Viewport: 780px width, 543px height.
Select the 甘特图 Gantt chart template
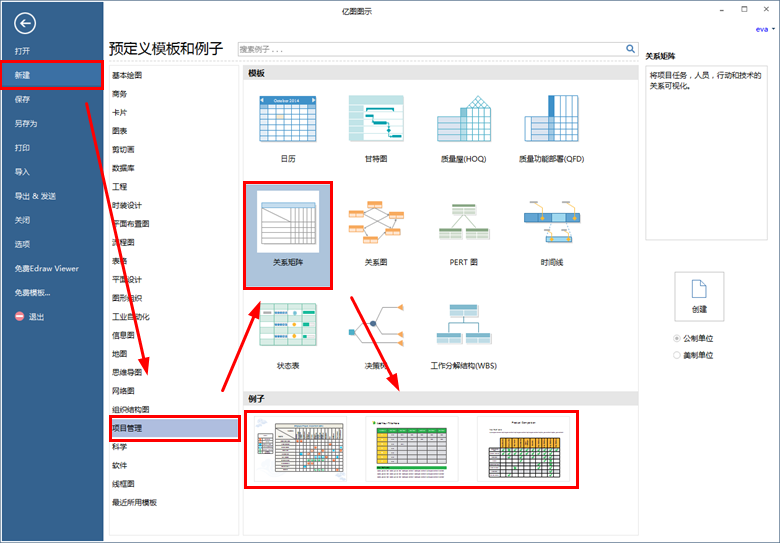tap(376, 119)
